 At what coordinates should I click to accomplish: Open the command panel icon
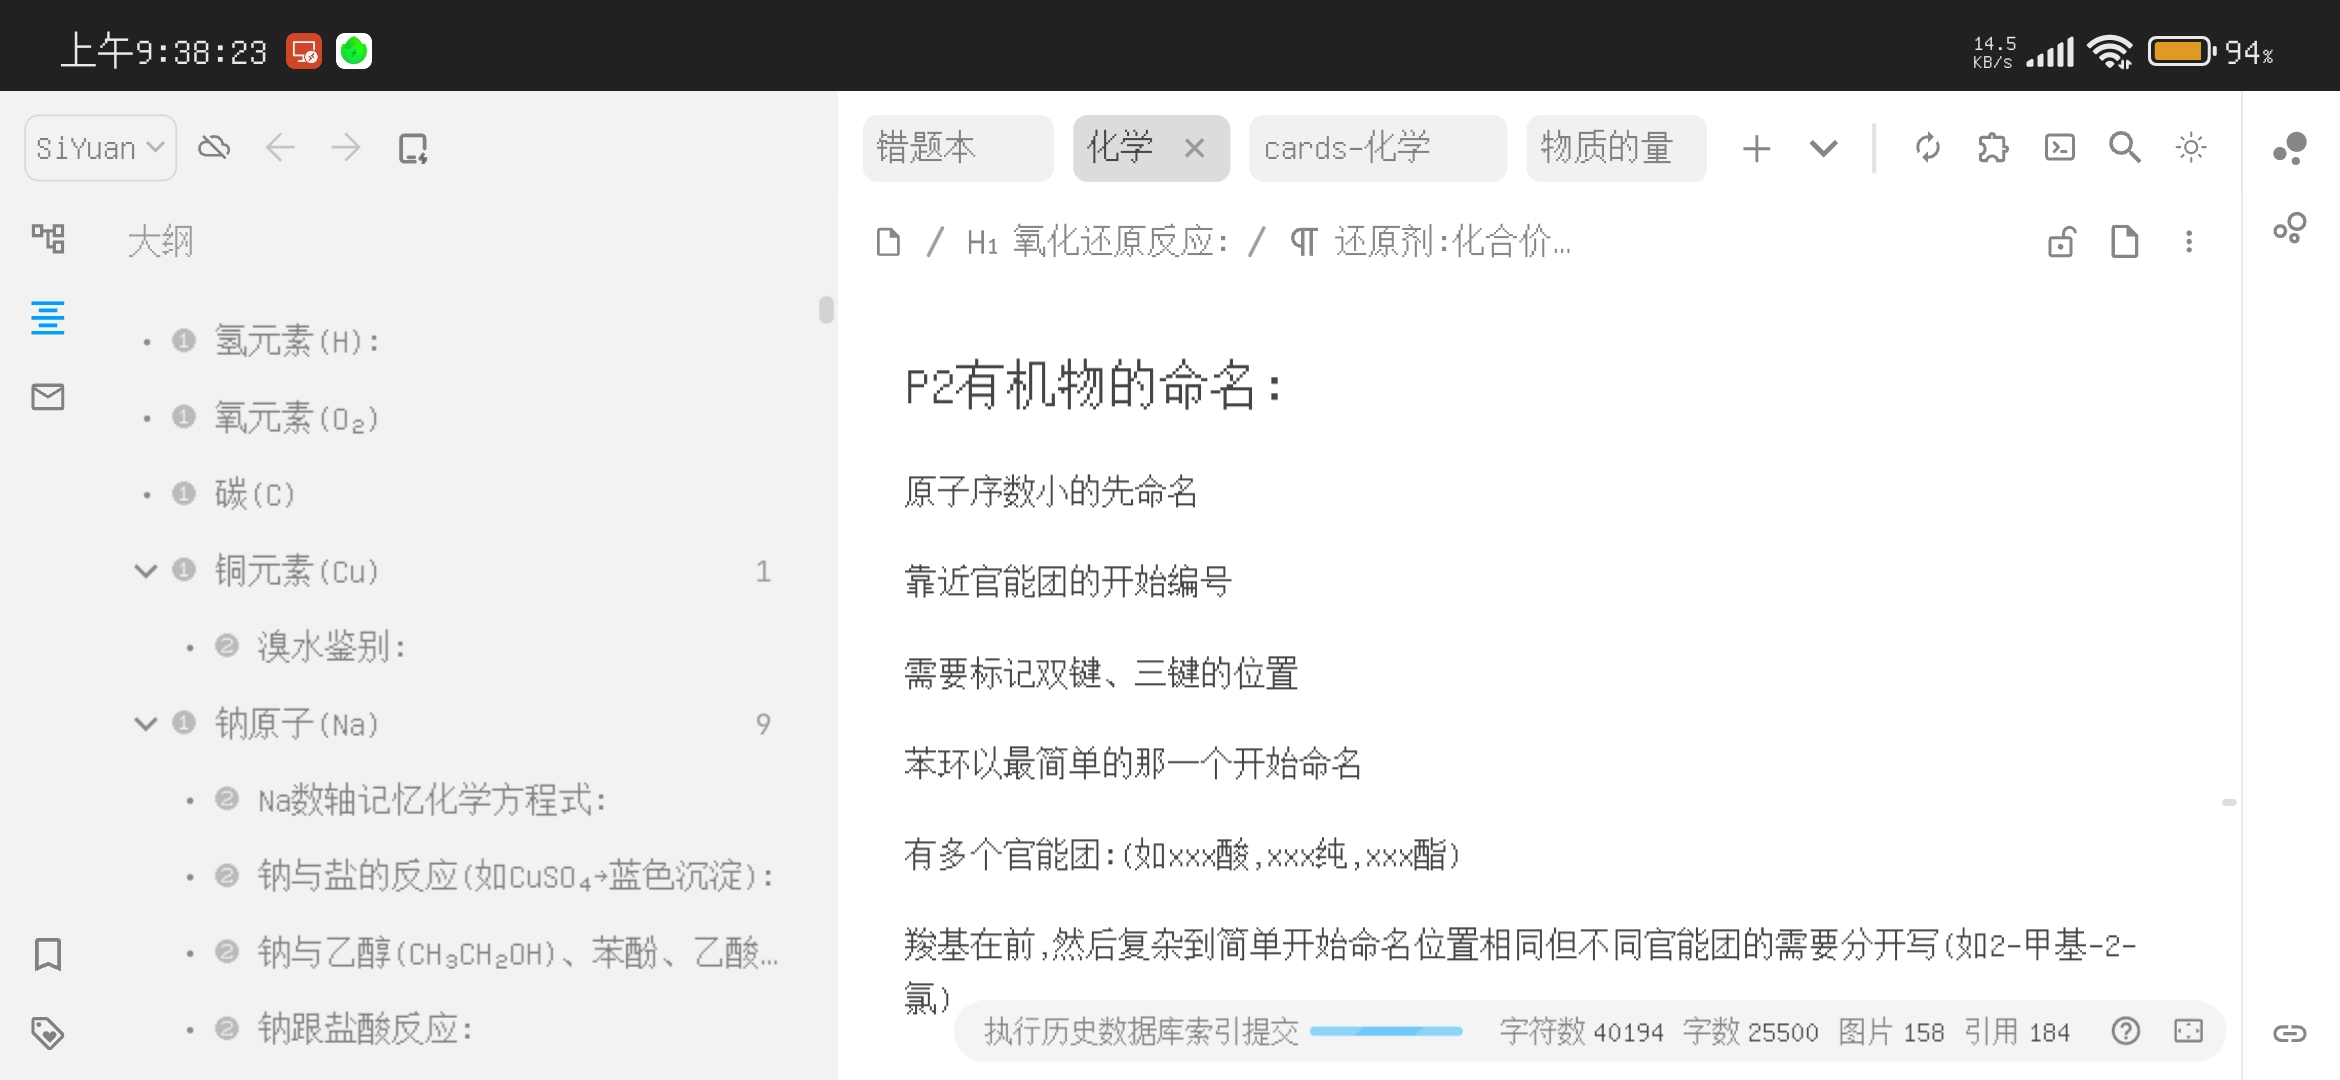click(2059, 147)
